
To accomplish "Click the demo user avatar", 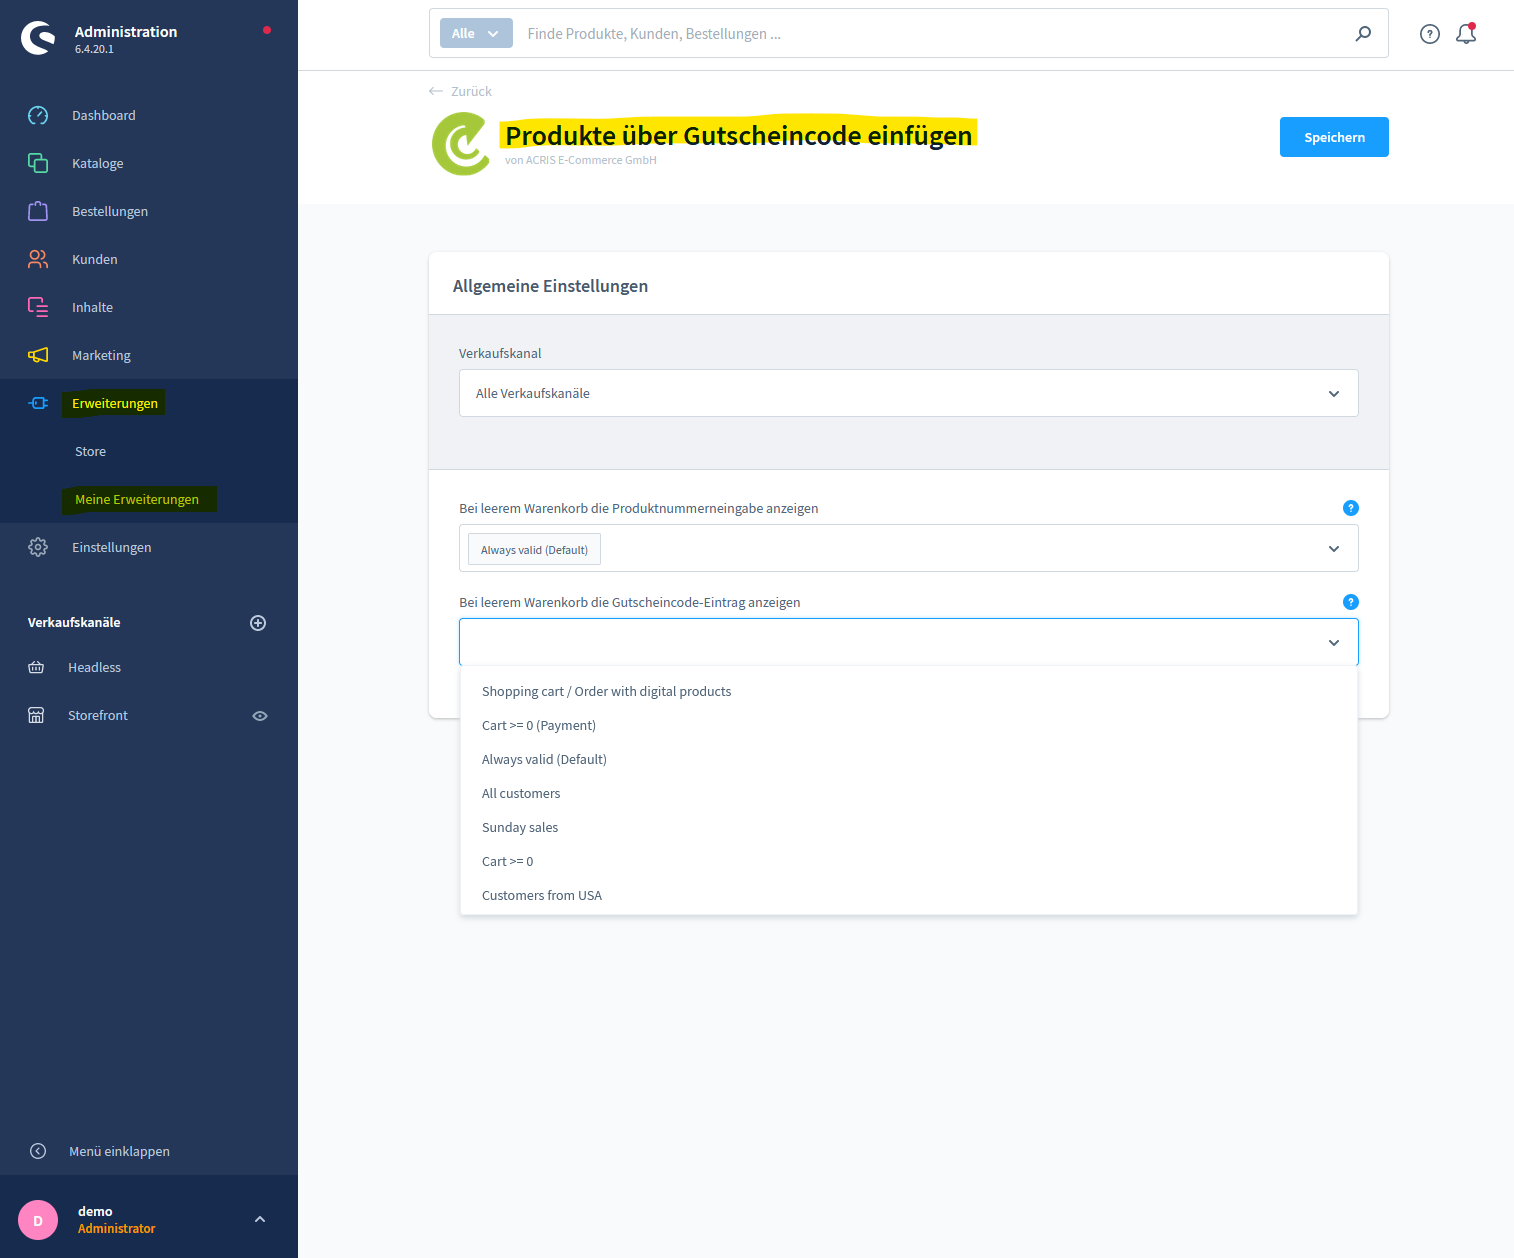I will [x=38, y=1220].
